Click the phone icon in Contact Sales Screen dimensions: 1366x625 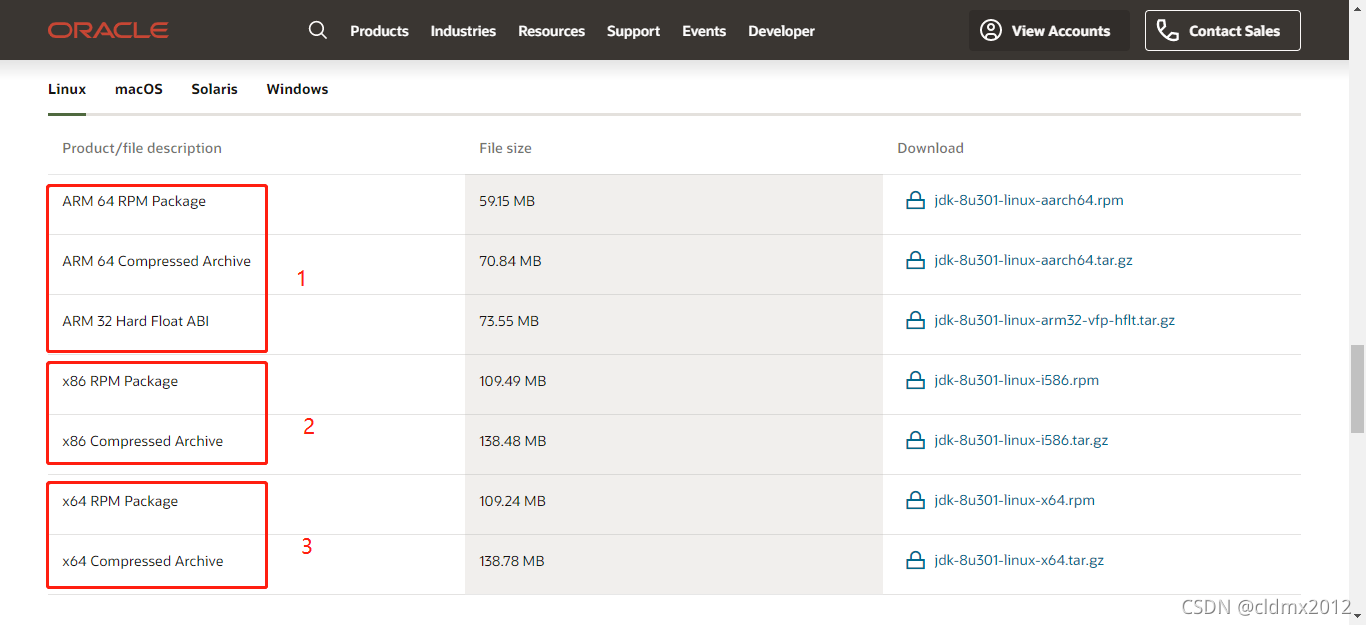pyautogui.click(x=1168, y=30)
